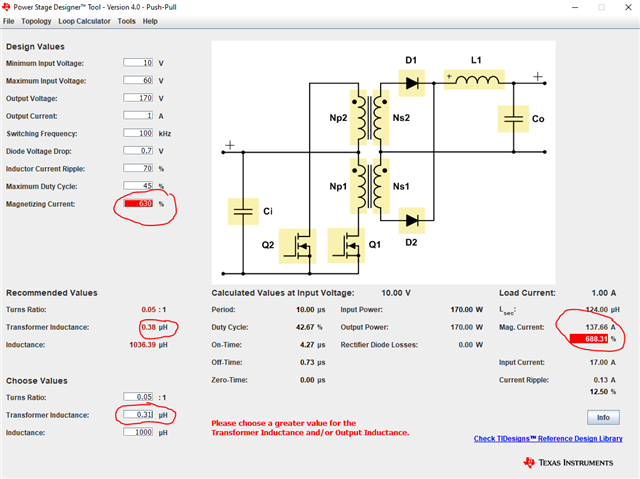Click the Power Stage Designer title bar icon
Image resolution: width=640 pixels, height=479 pixels.
(x=6, y=7)
